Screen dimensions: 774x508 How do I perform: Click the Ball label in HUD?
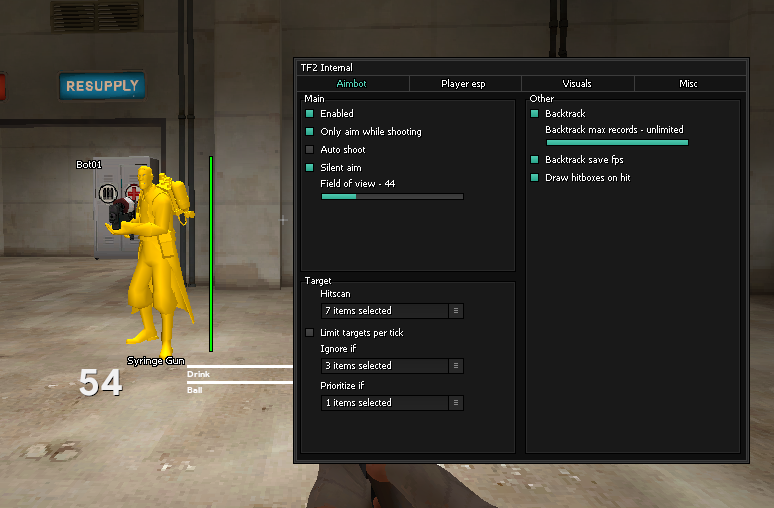pyautogui.click(x=194, y=390)
